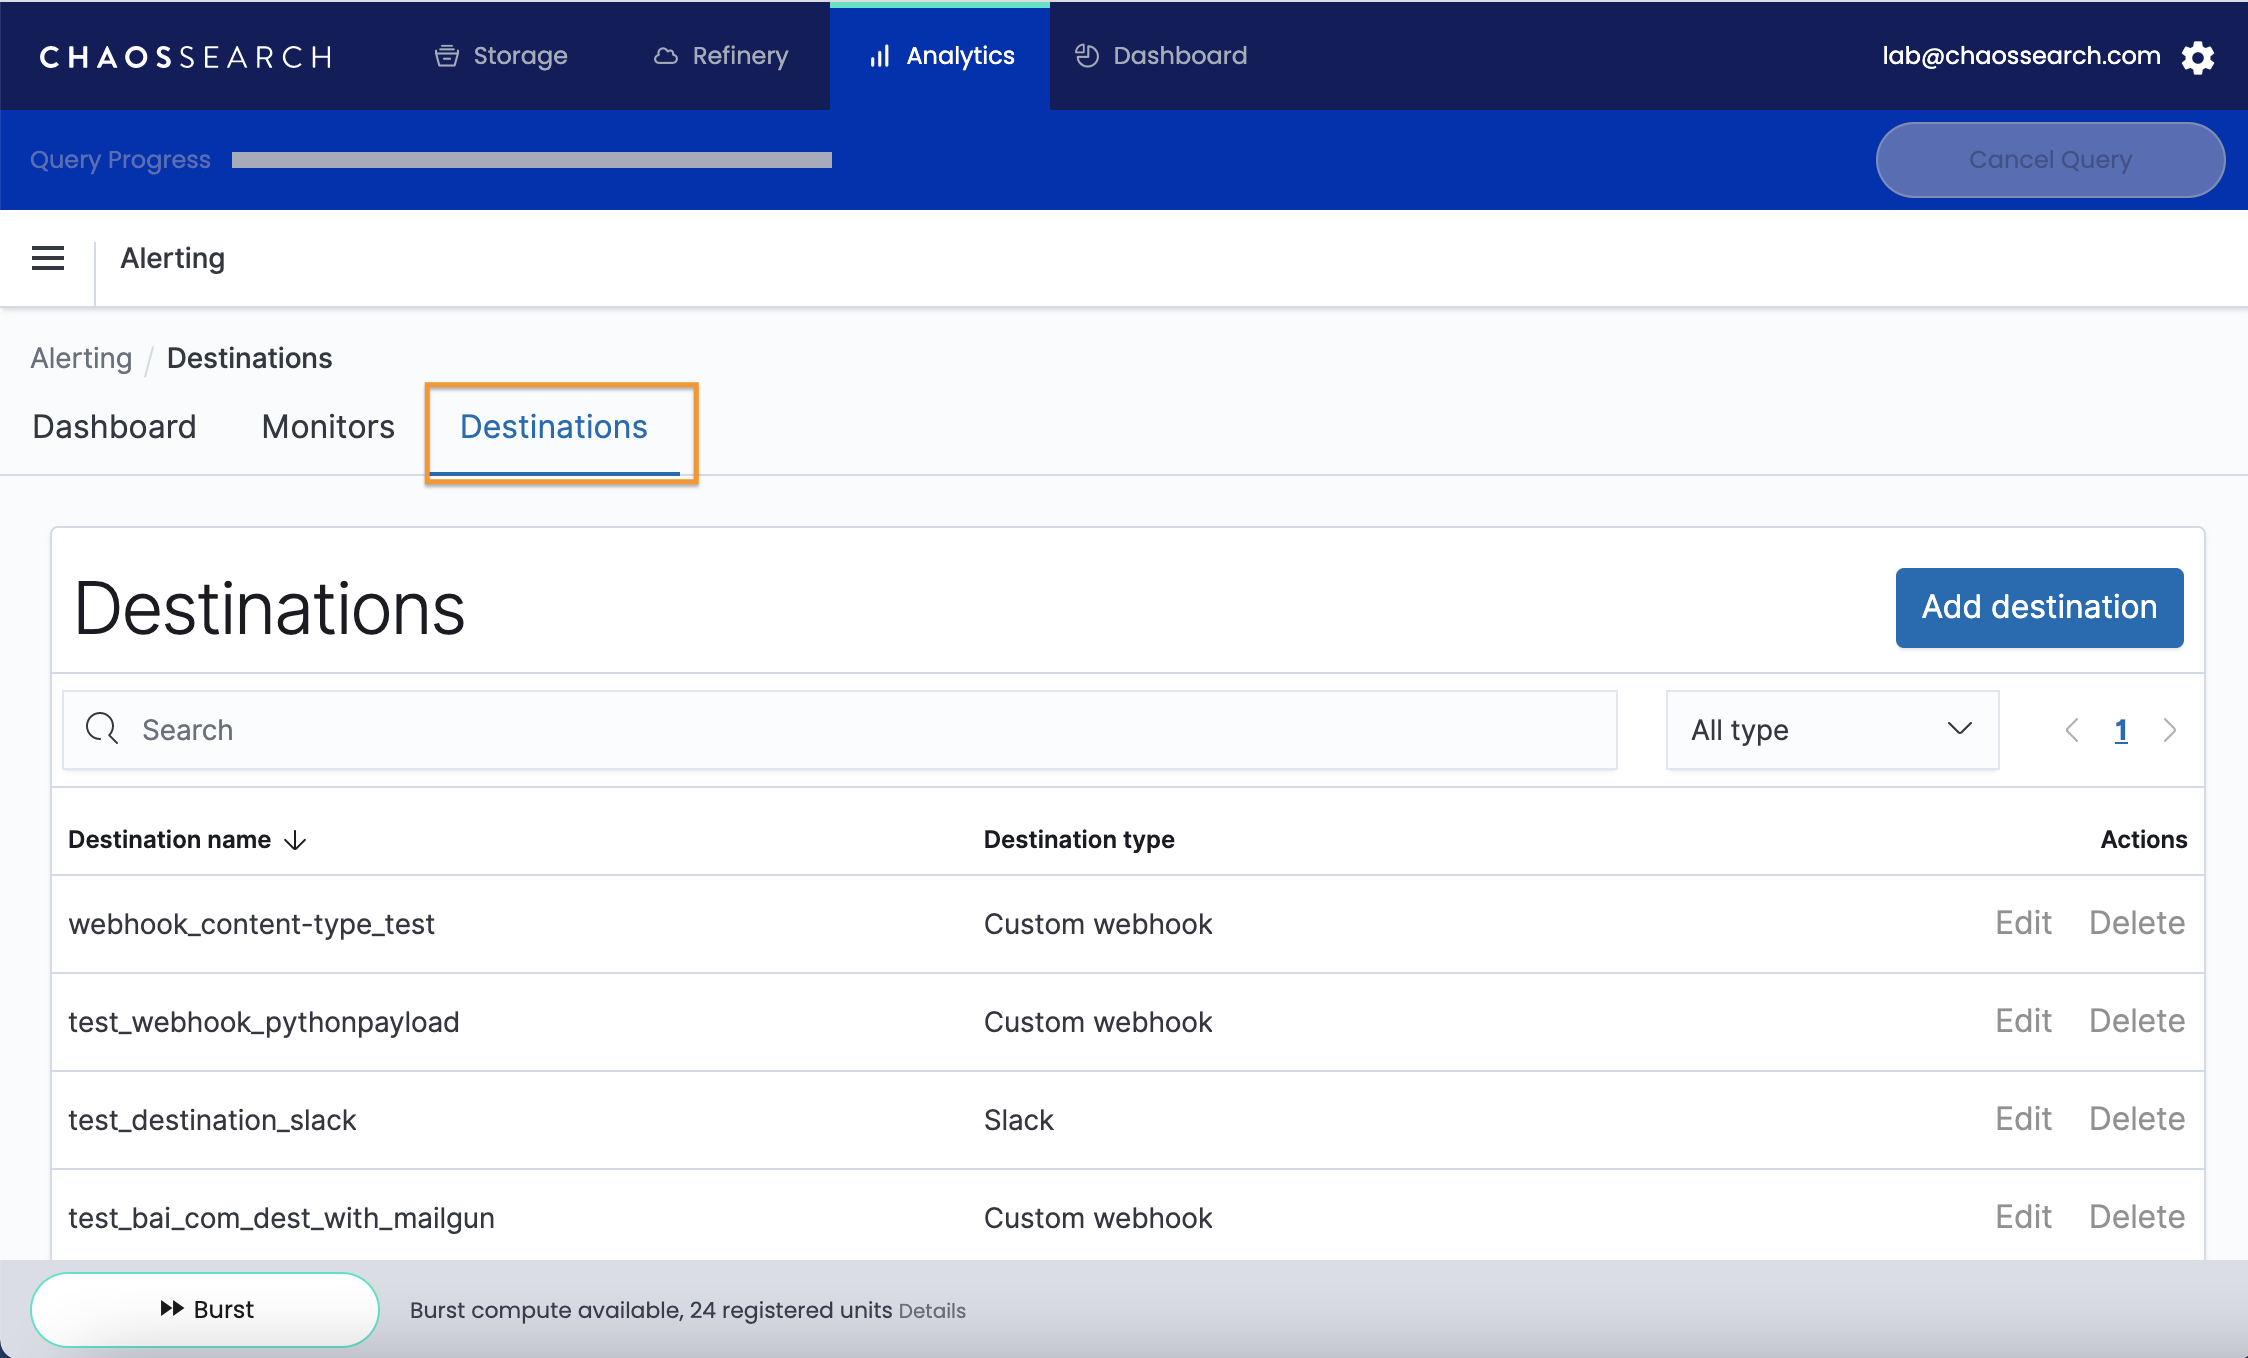Viewport: 2248px width, 1358px height.
Task: Click the search magnifier icon
Action: [x=102, y=729]
